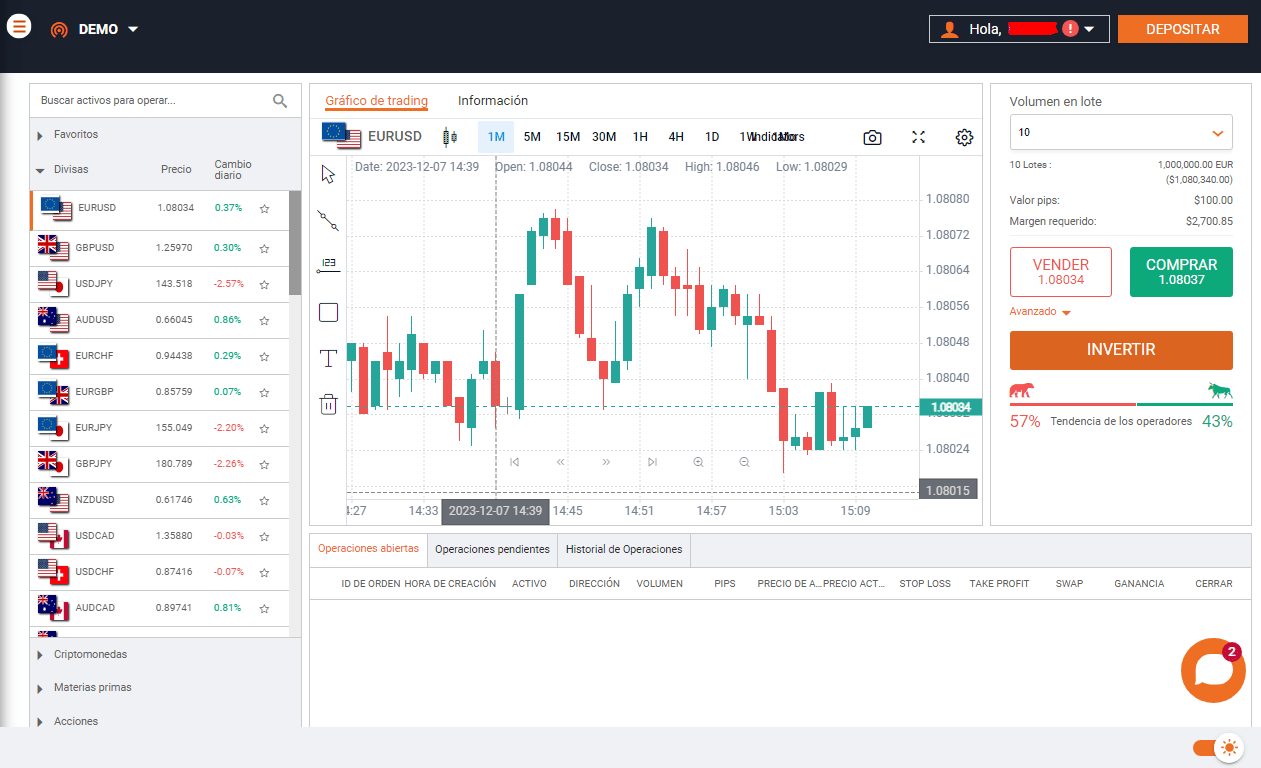The width and height of the screenshot is (1261, 768).
Task: Favorite EURGBP with its star
Action: [264, 392]
